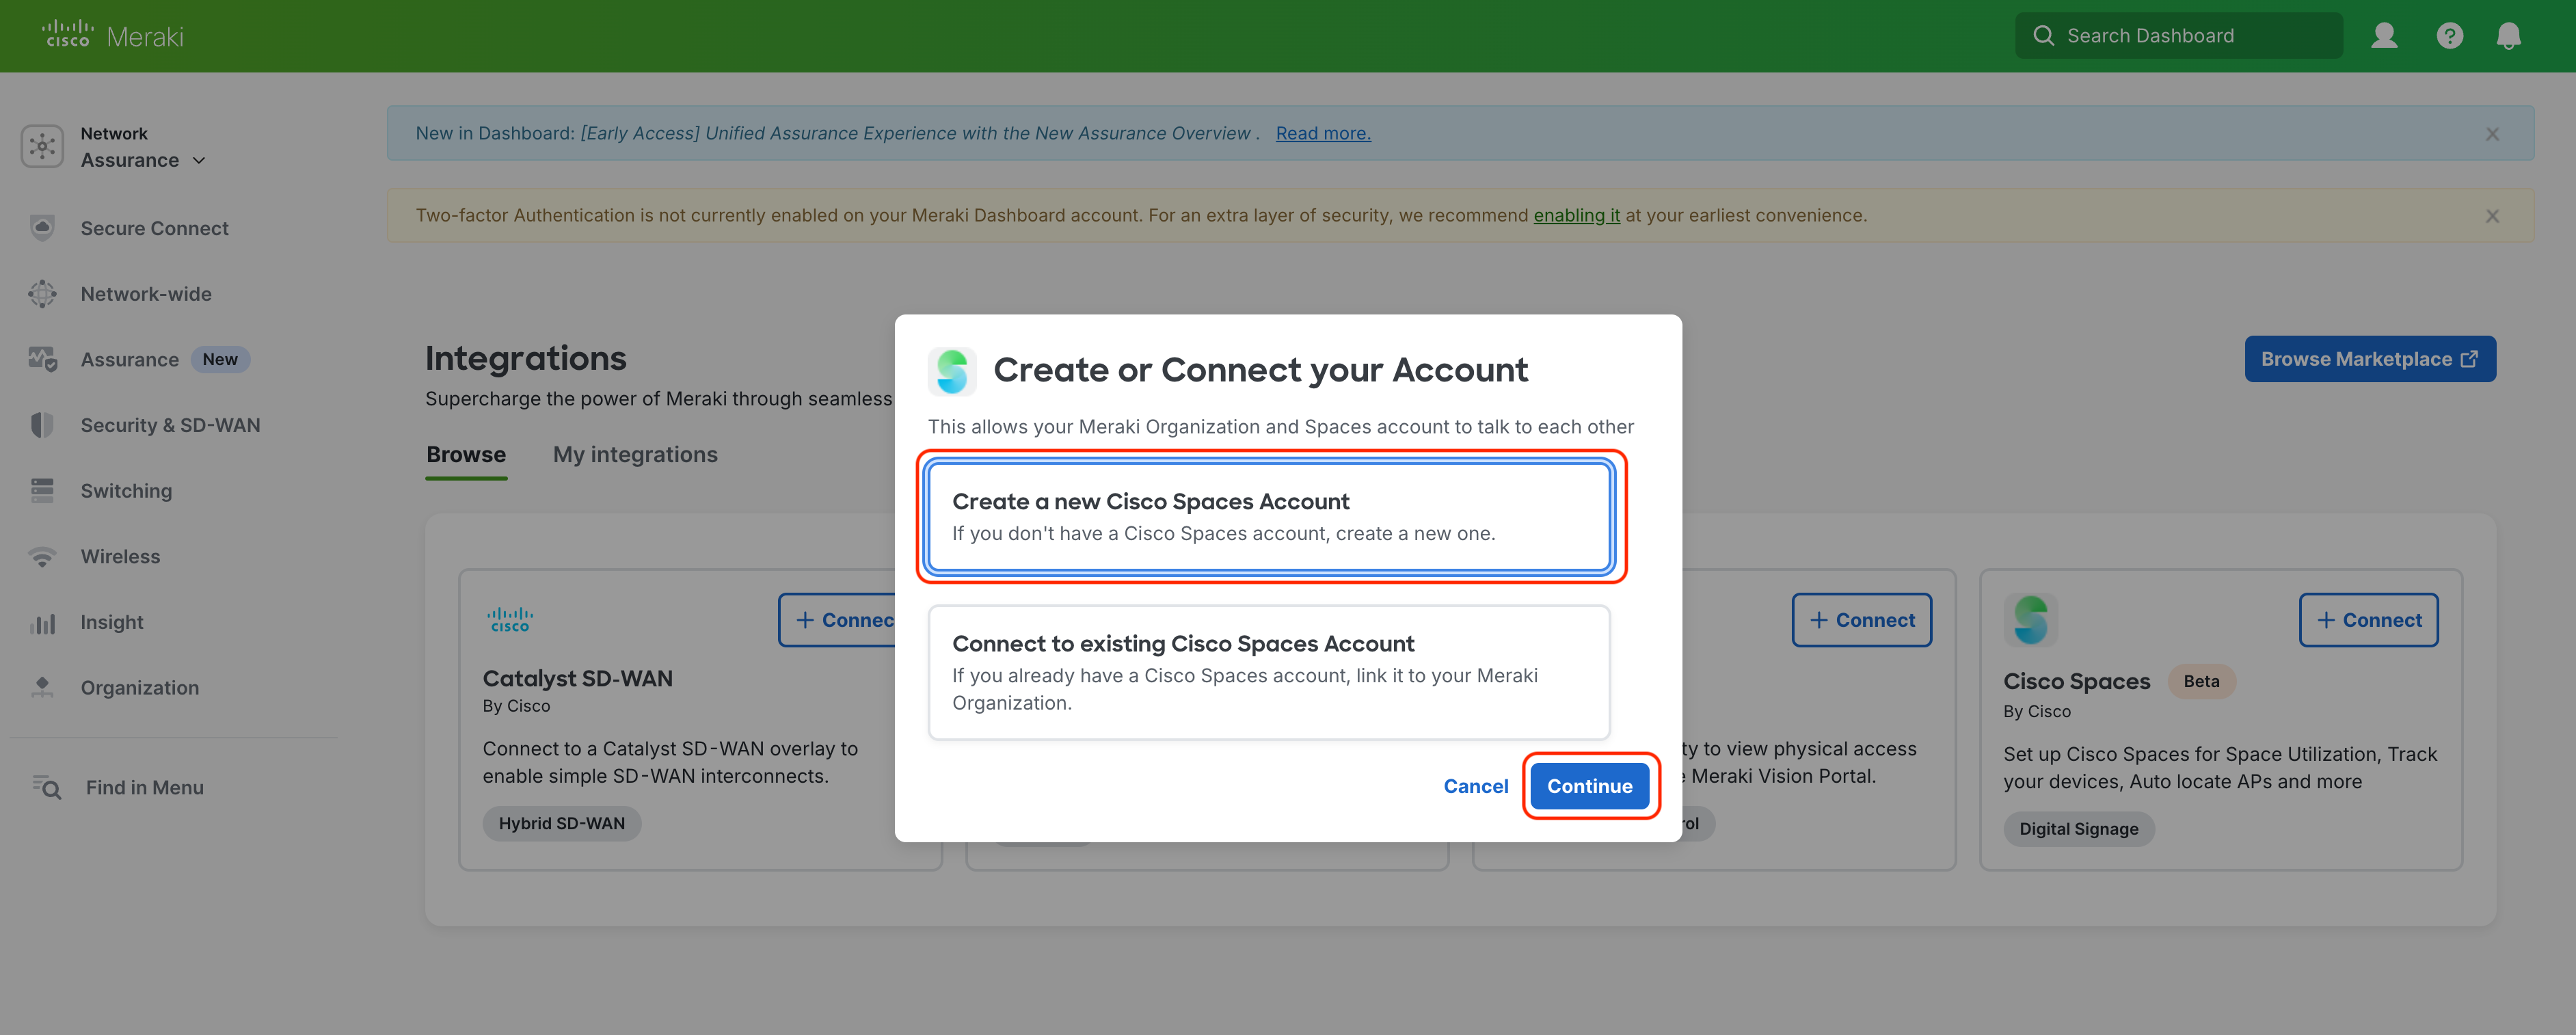The height and width of the screenshot is (1035, 2576).
Task: Select Create a new Cisco Spaces Account
Action: click(1269, 517)
